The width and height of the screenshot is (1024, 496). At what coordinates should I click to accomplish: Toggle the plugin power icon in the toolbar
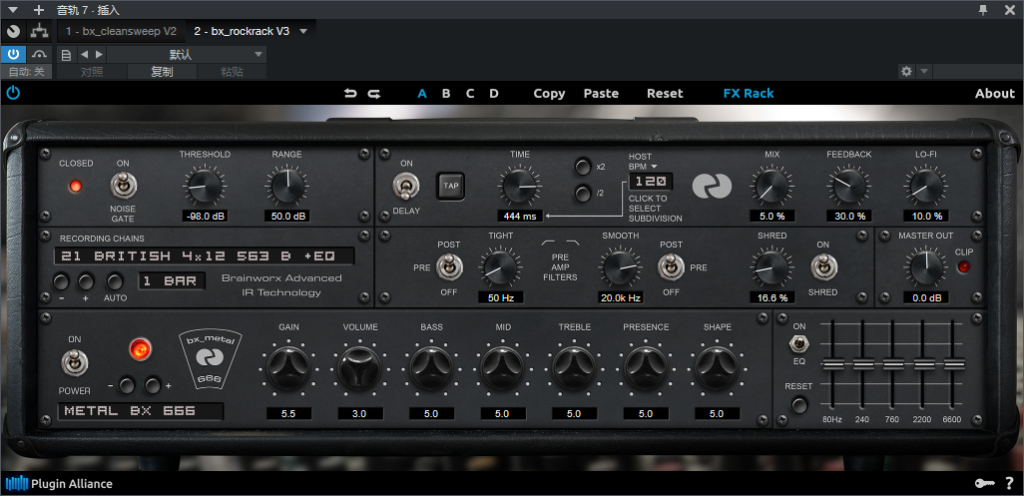click(x=13, y=93)
